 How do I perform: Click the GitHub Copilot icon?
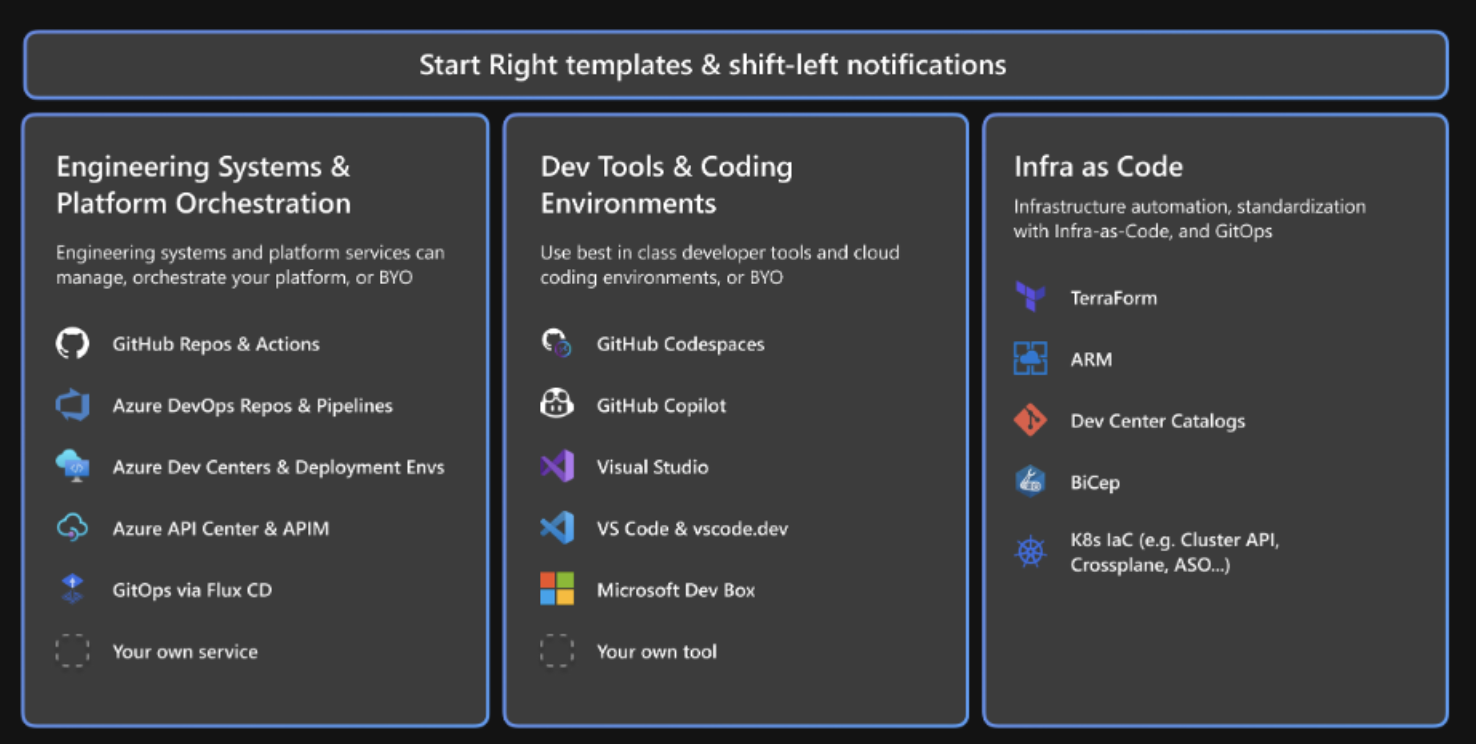557,405
